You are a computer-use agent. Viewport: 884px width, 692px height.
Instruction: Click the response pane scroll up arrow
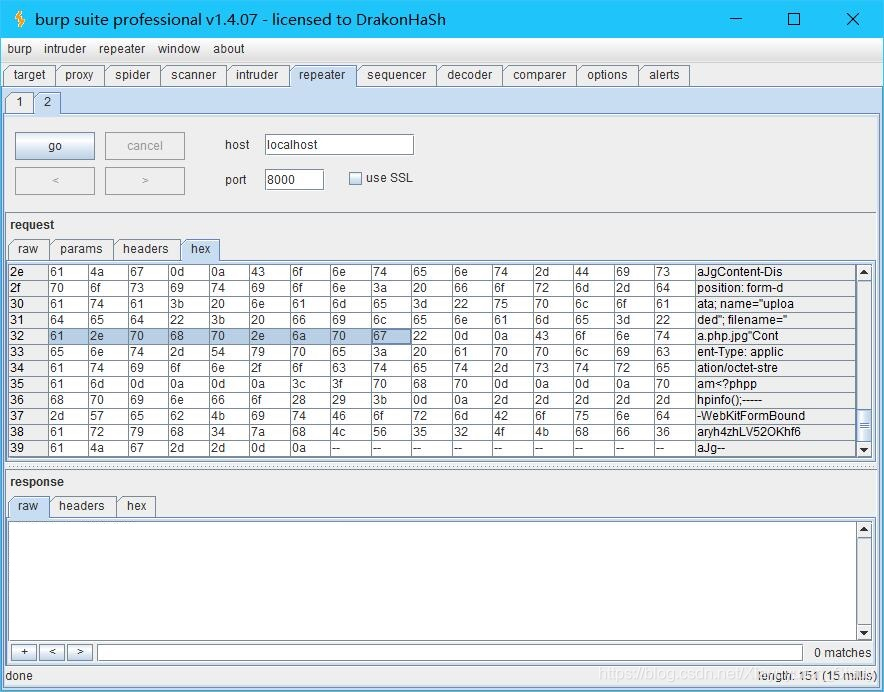(864, 530)
